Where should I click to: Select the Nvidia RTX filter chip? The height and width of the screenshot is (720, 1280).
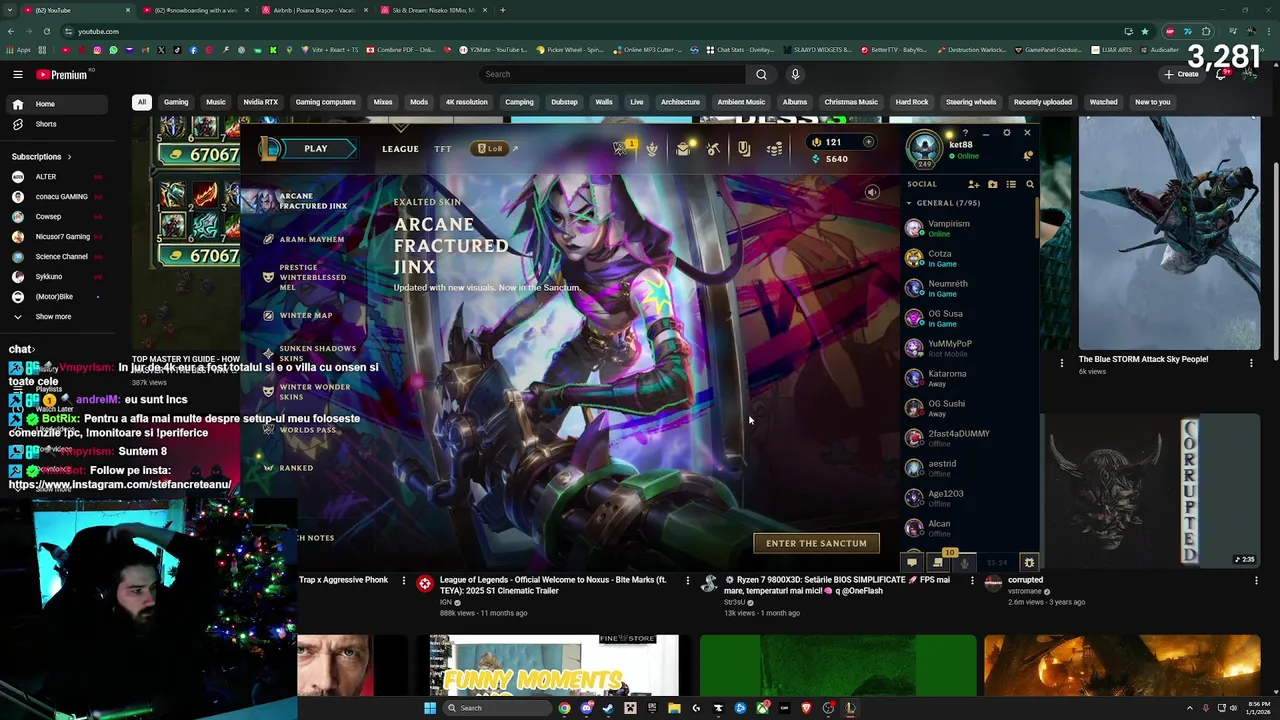click(x=260, y=102)
